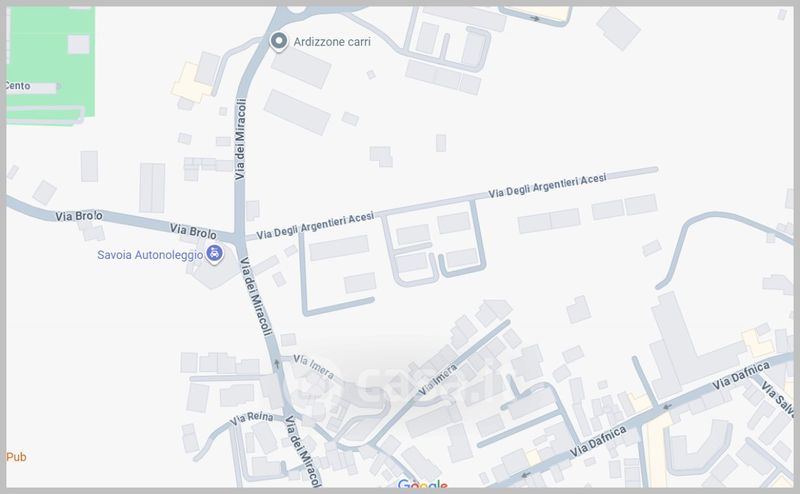Click the Via Salv street label at the right edge
The height and width of the screenshot is (494, 800).
pos(778,399)
